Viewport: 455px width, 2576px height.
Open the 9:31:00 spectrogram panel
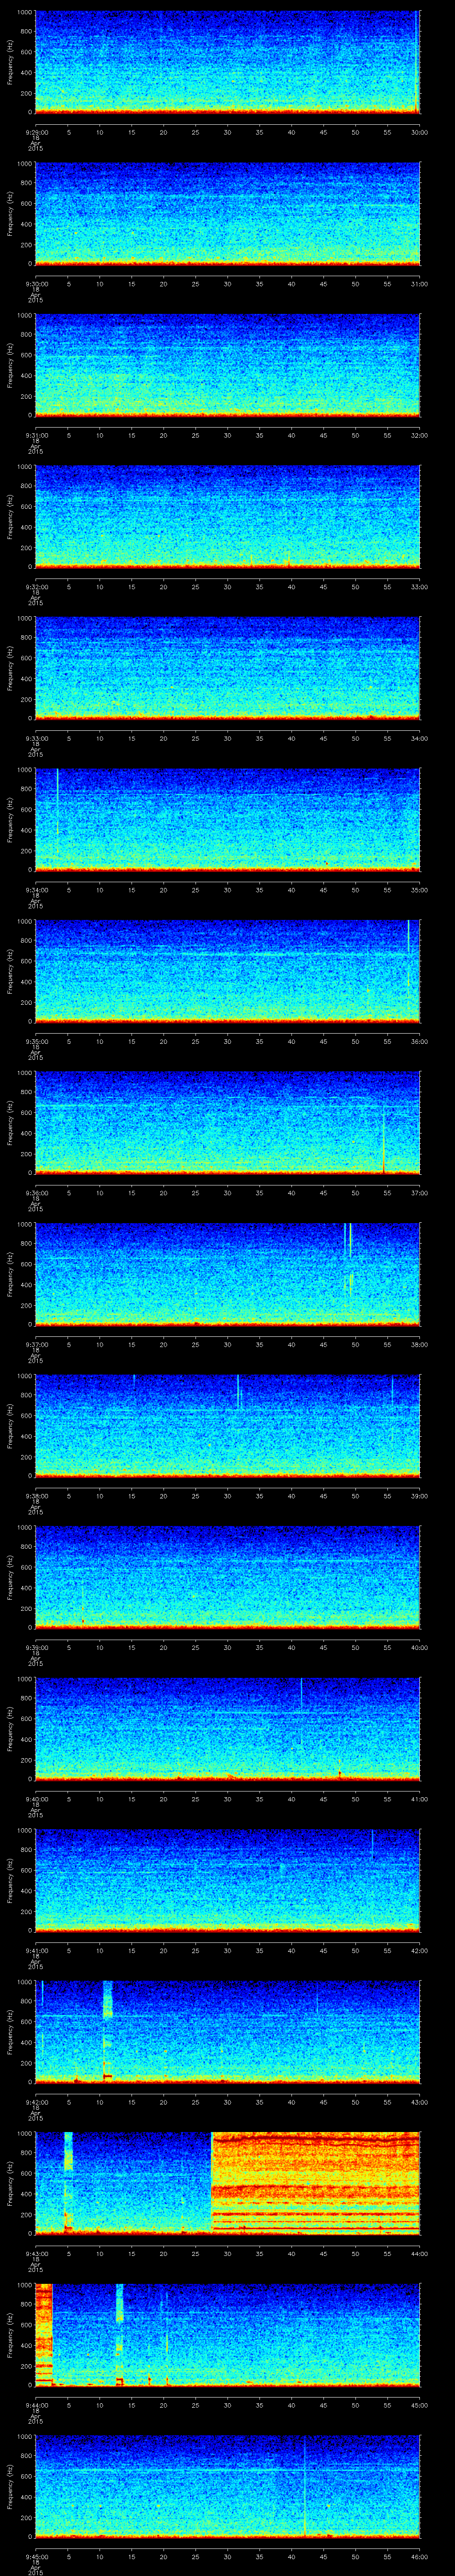tap(227, 365)
